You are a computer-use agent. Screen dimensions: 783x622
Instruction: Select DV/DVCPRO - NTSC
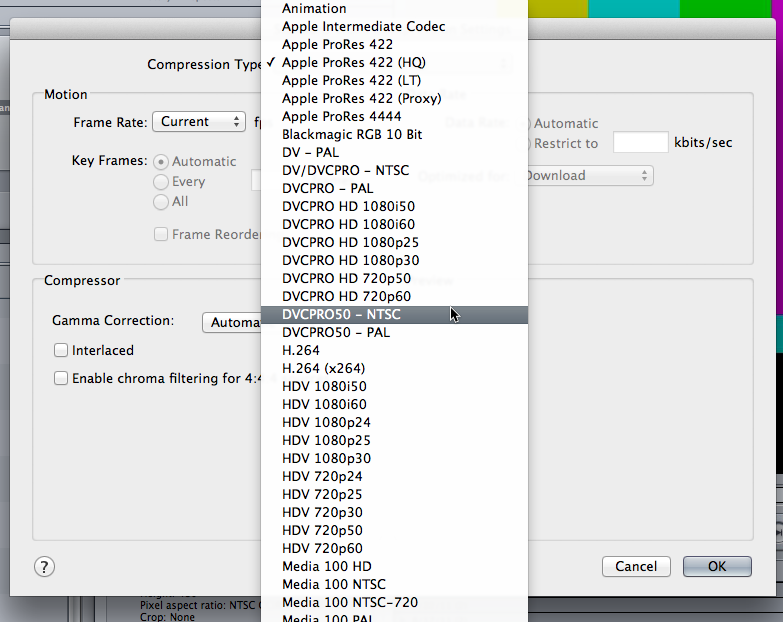click(394, 170)
